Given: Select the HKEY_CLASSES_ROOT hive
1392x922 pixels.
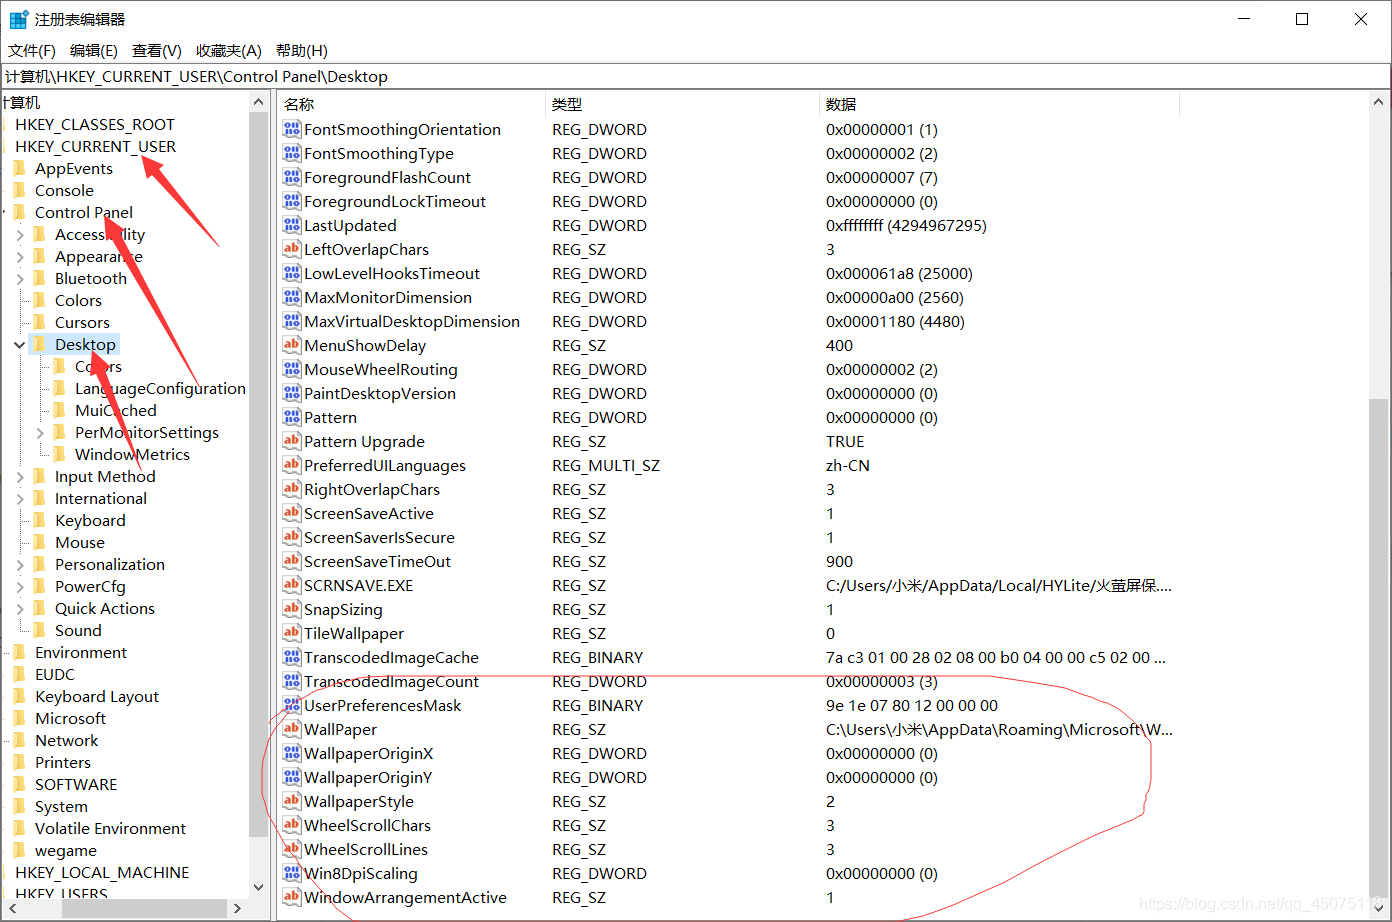Looking at the screenshot, I should [x=95, y=124].
